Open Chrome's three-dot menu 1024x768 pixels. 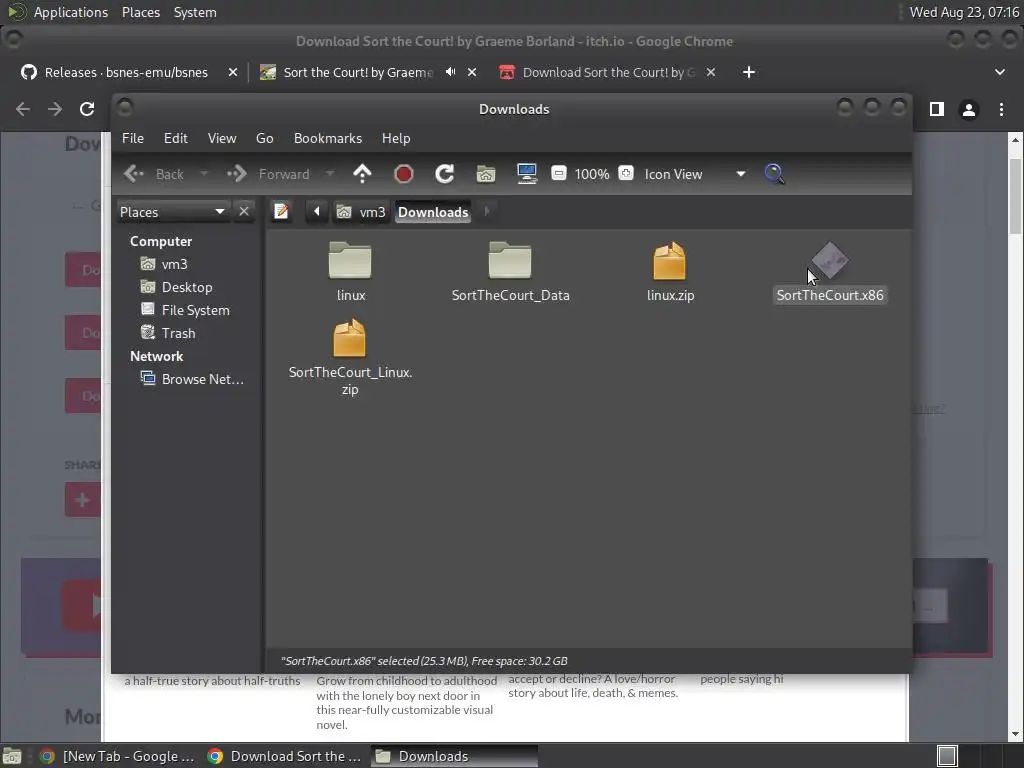click(x=1001, y=109)
